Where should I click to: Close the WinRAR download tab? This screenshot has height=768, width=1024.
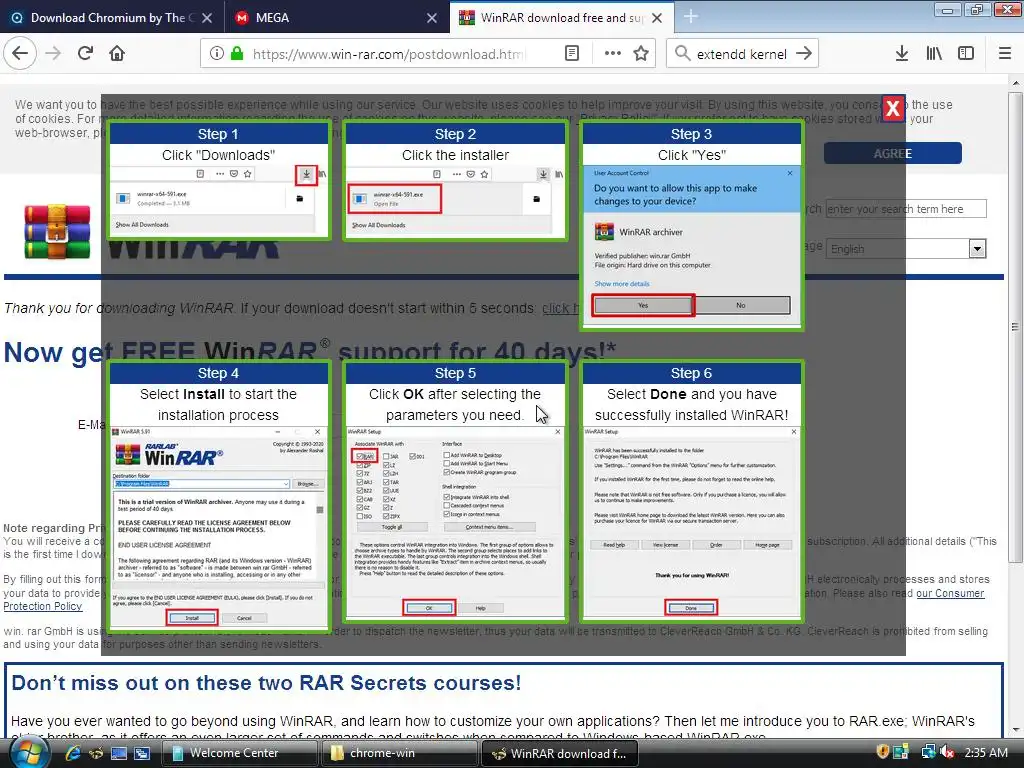click(x=657, y=18)
